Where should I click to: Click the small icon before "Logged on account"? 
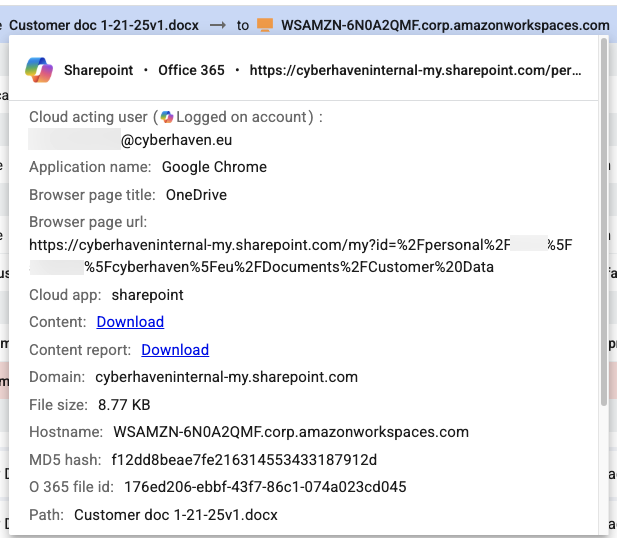coord(167,117)
